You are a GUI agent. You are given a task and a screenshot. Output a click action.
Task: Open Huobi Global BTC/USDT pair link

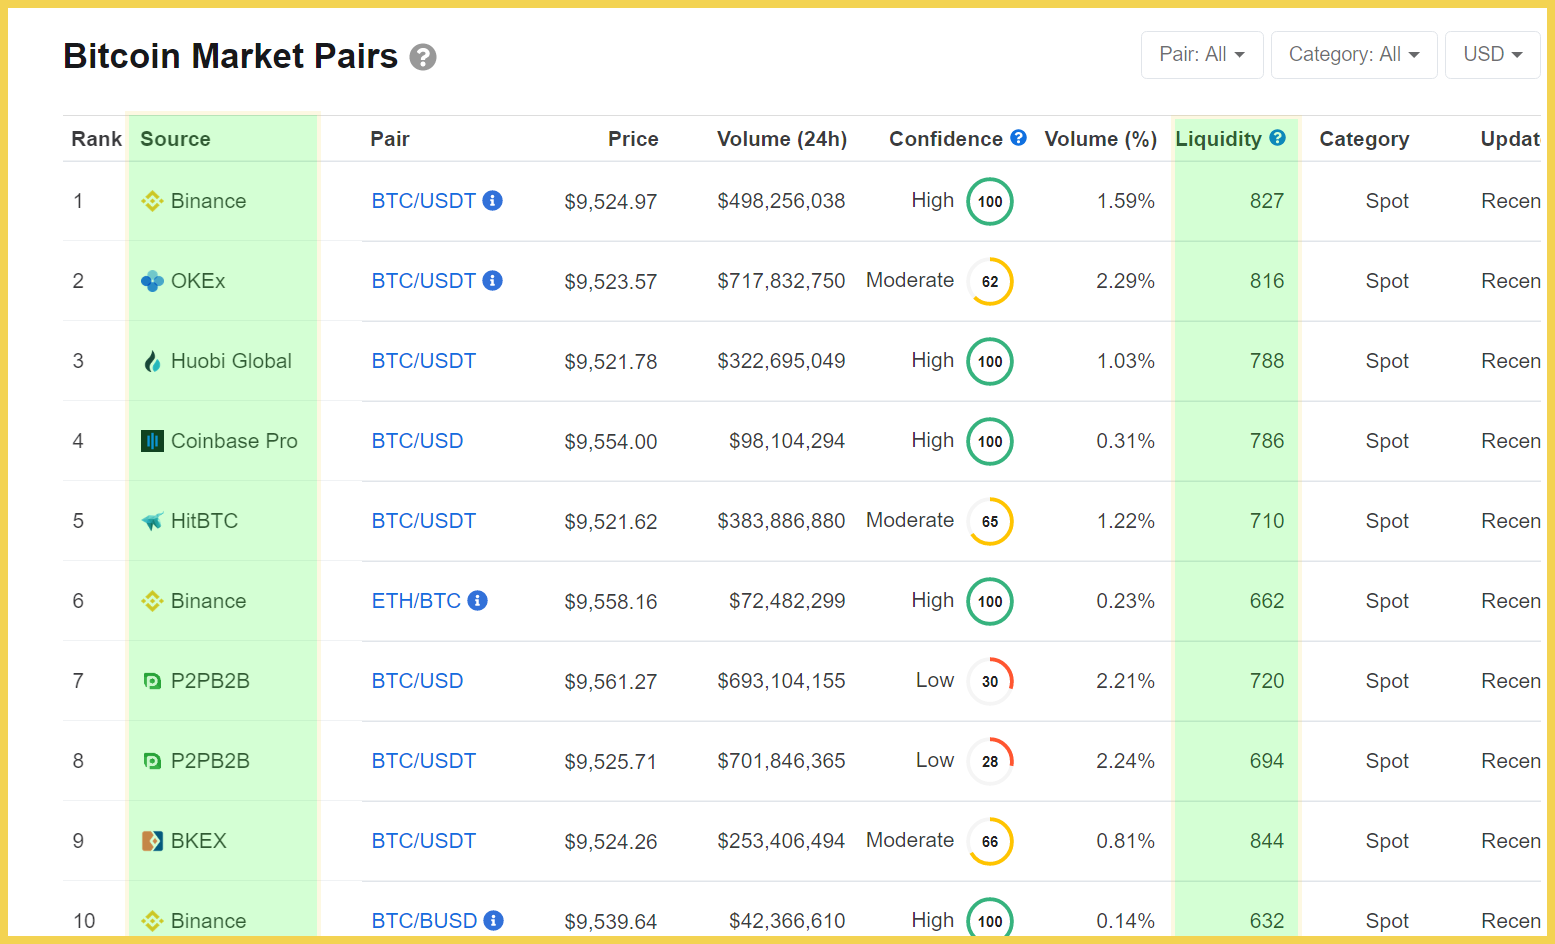coord(424,361)
